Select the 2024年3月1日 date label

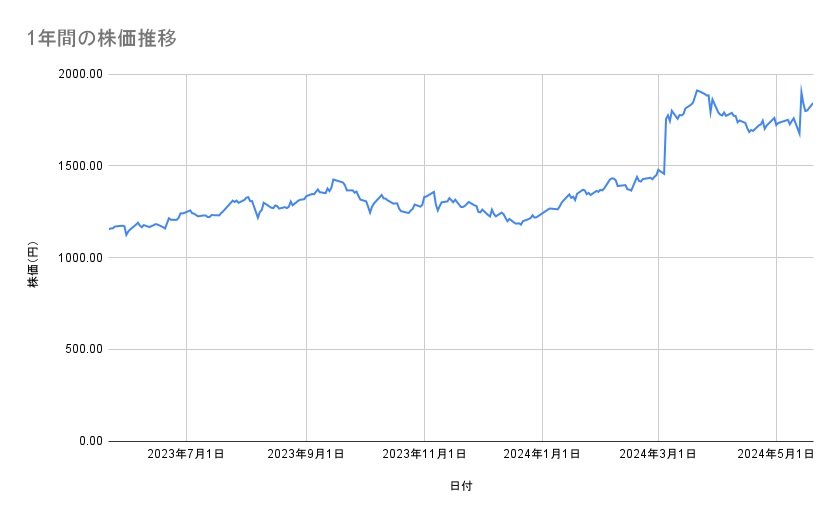click(658, 455)
